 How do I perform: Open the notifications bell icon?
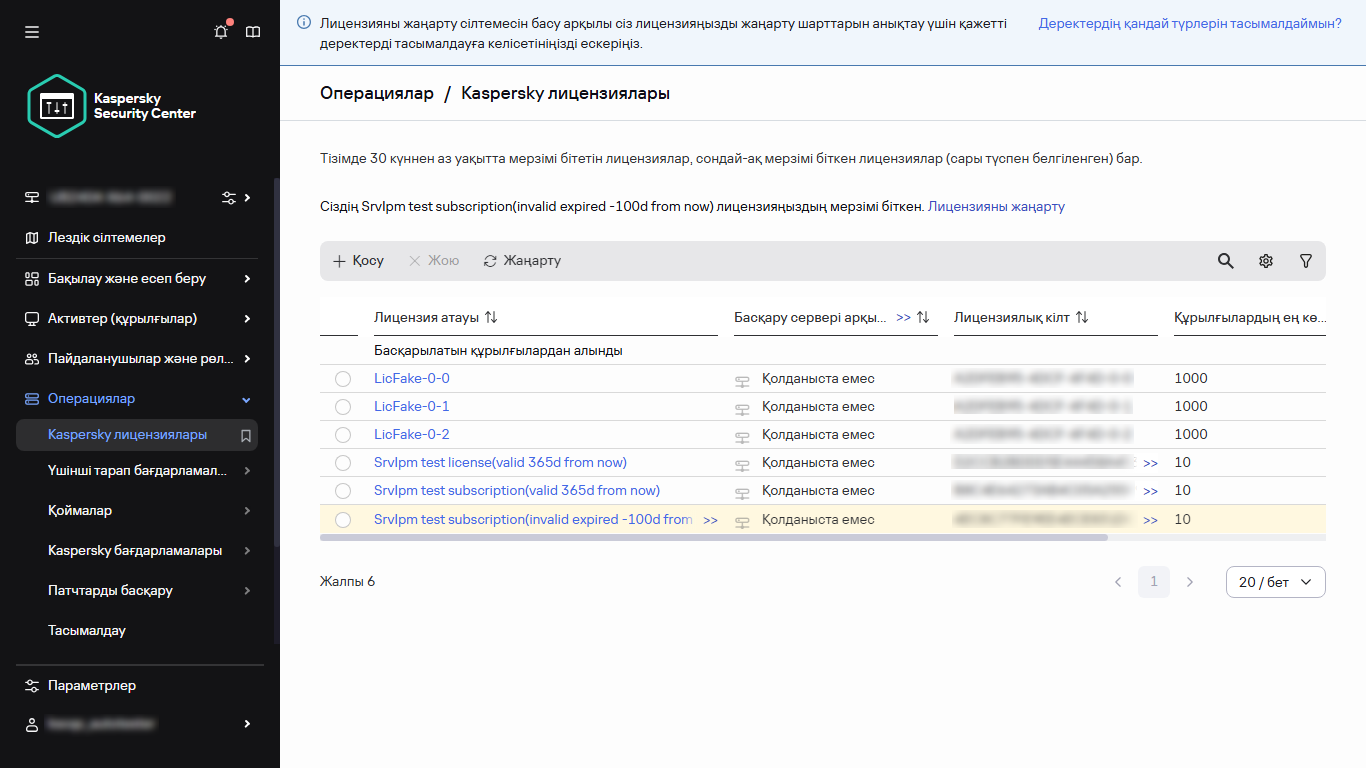221,32
